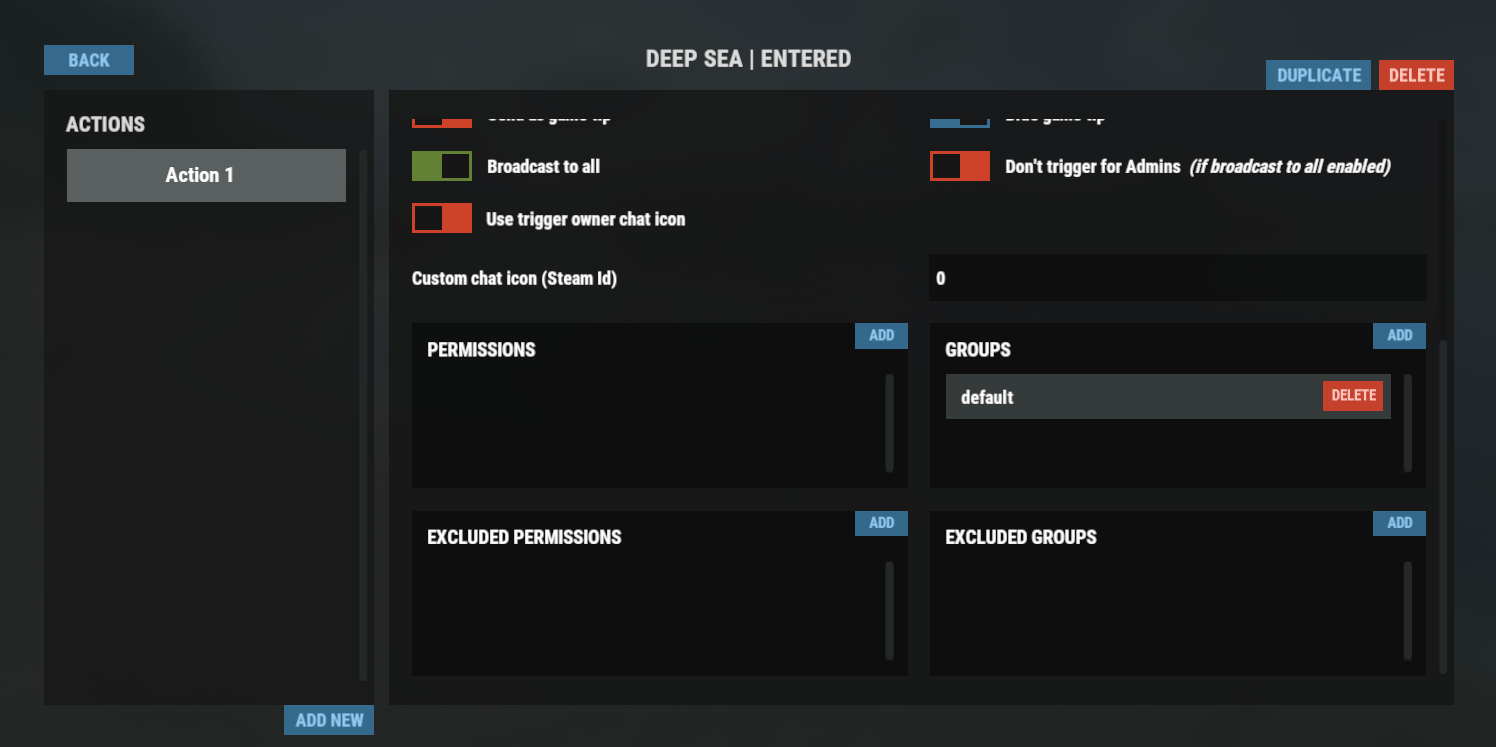
Task: Turn on Use trigger owner chat icon
Action: [441, 218]
